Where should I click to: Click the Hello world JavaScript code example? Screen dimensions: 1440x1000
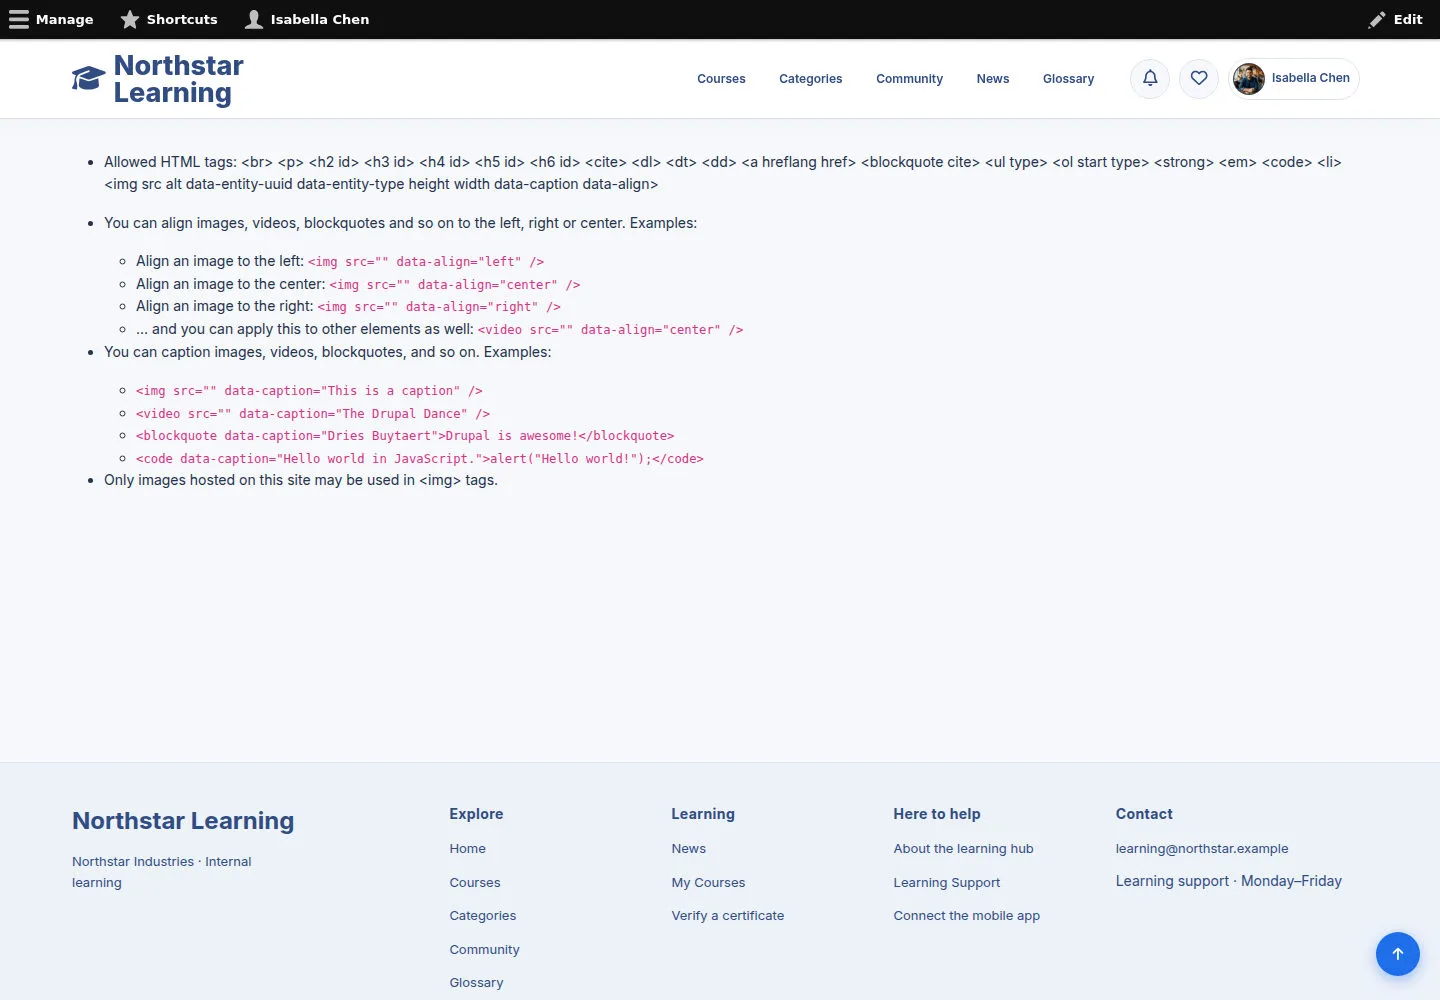point(420,459)
